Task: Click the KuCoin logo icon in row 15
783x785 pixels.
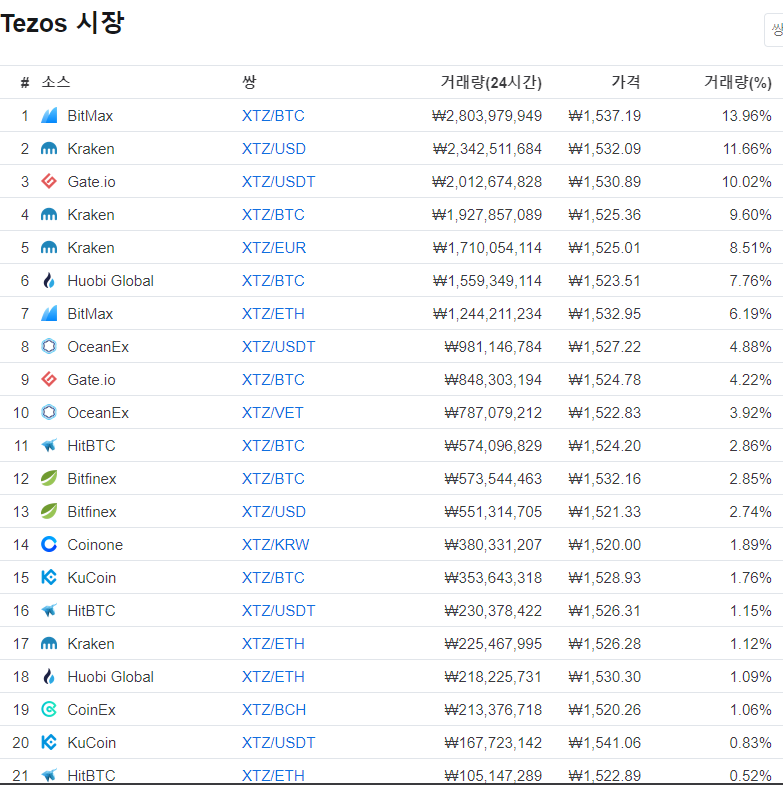Action: pos(49,578)
